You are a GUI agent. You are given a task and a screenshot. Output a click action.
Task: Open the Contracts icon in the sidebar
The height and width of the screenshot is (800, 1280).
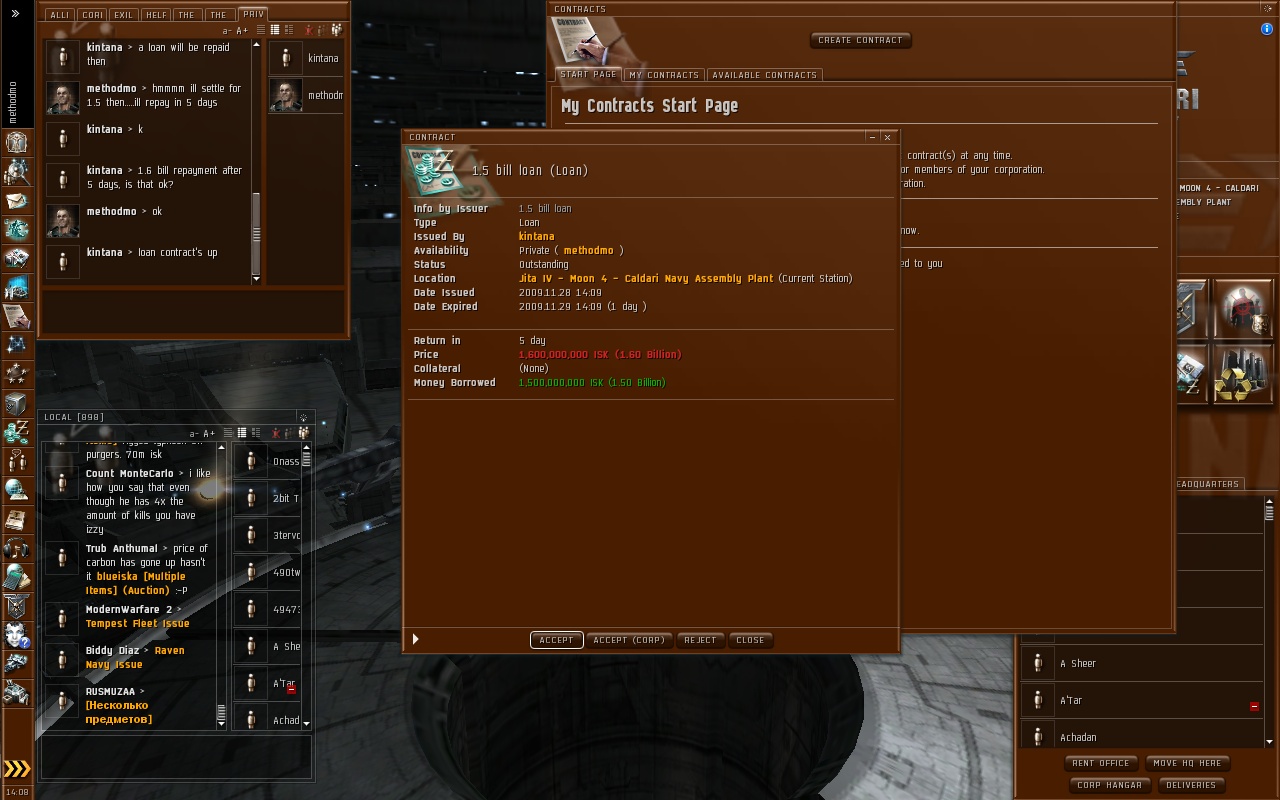tap(16, 316)
